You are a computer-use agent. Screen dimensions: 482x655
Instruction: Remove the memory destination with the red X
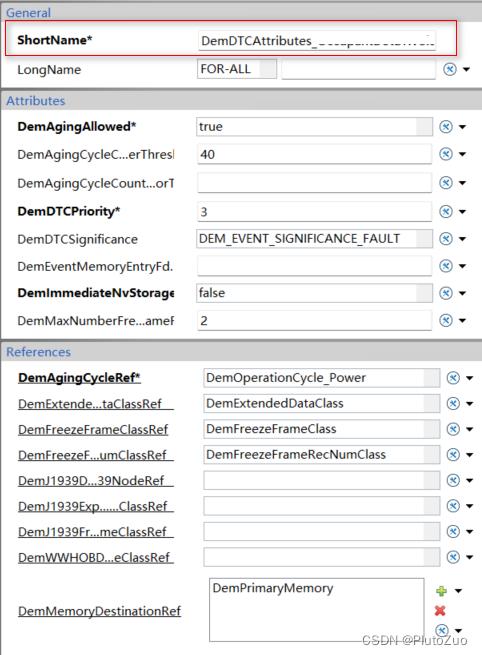(440, 611)
